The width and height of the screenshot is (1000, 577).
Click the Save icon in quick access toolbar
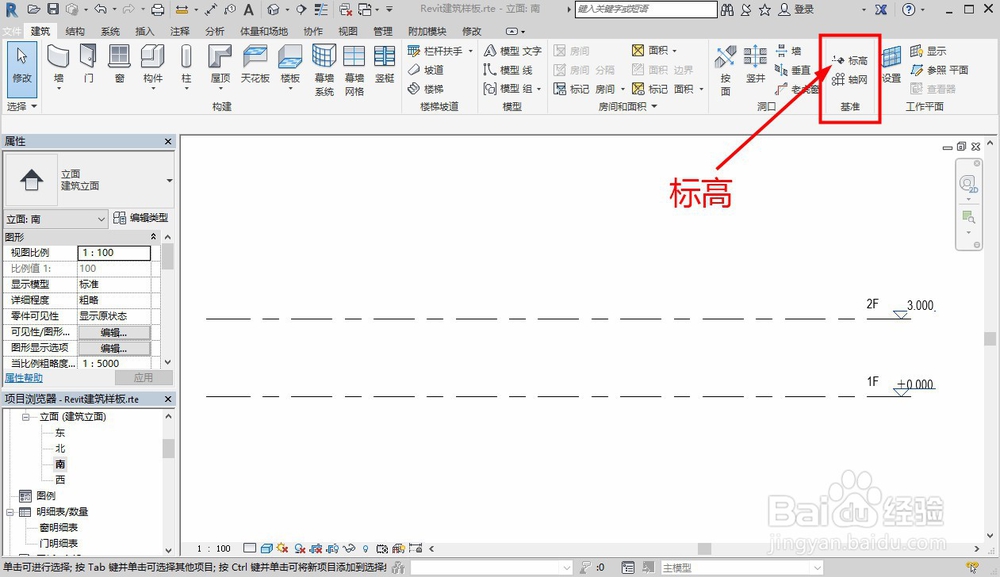[53, 9]
